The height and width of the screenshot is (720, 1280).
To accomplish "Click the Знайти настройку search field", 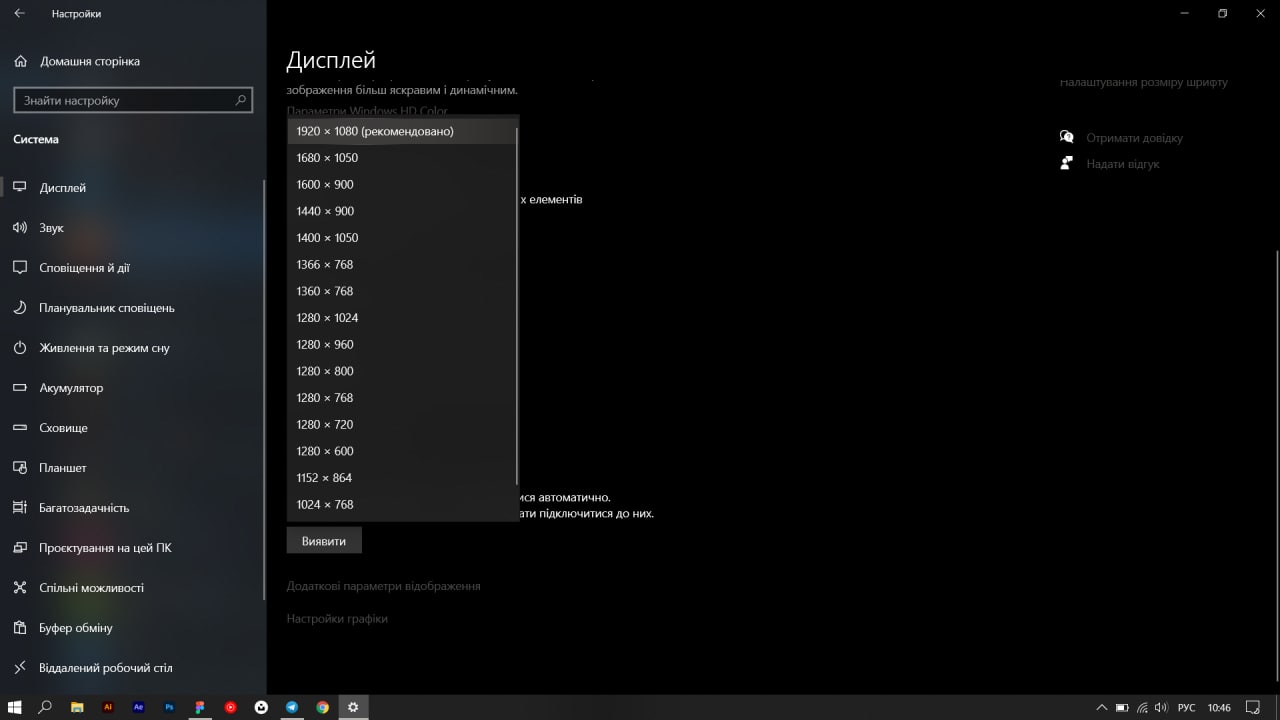I will (x=131, y=100).
